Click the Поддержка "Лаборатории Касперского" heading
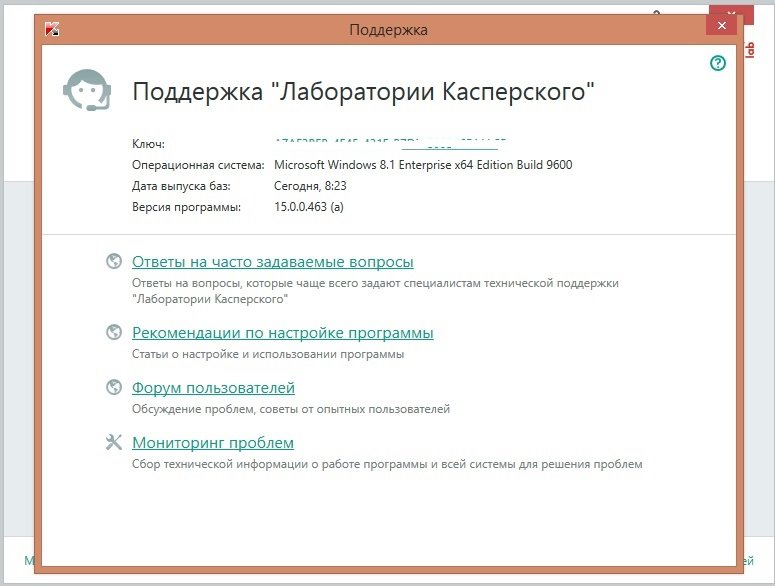Screen dimensions: 775x586 (x=364, y=94)
